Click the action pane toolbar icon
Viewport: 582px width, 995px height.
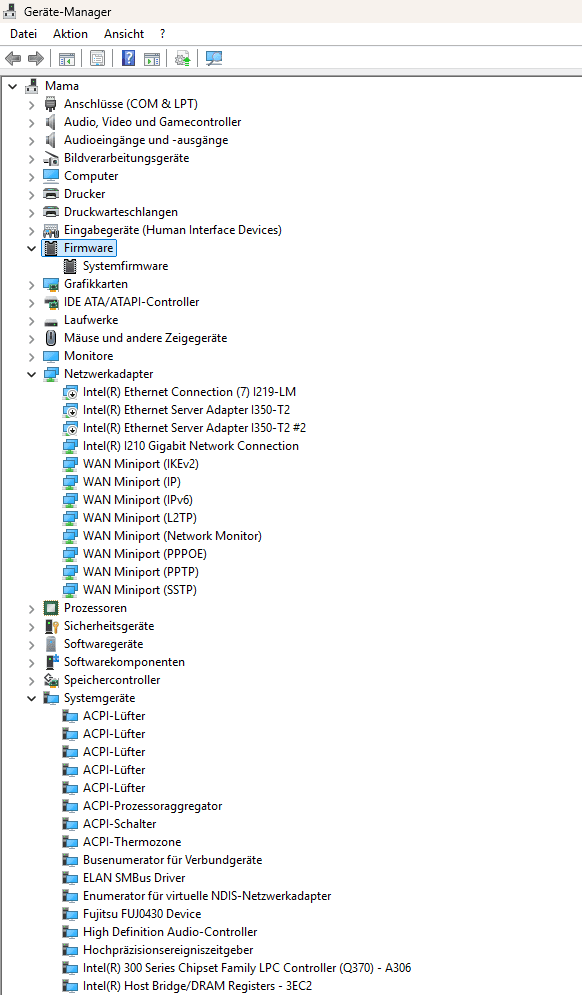[152, 59]
